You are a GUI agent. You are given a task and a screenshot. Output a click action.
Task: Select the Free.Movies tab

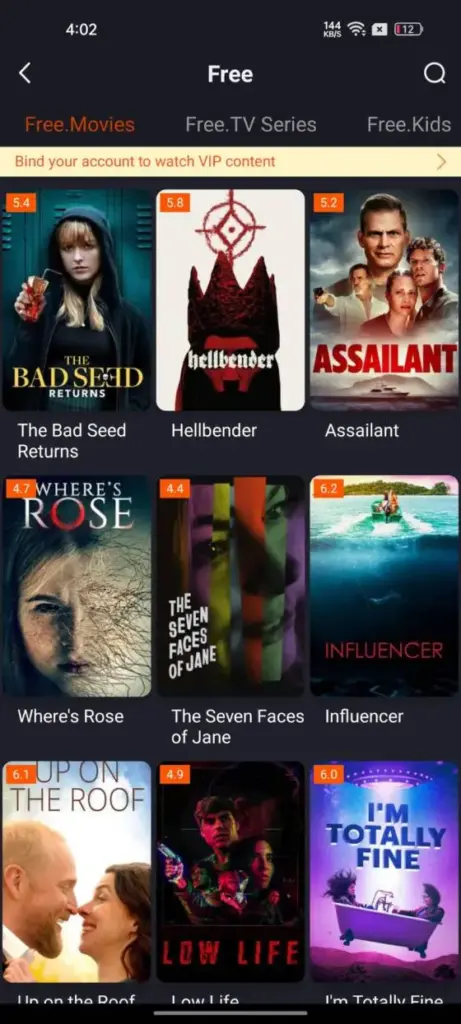pyautogui.click(x=80, y=124)
